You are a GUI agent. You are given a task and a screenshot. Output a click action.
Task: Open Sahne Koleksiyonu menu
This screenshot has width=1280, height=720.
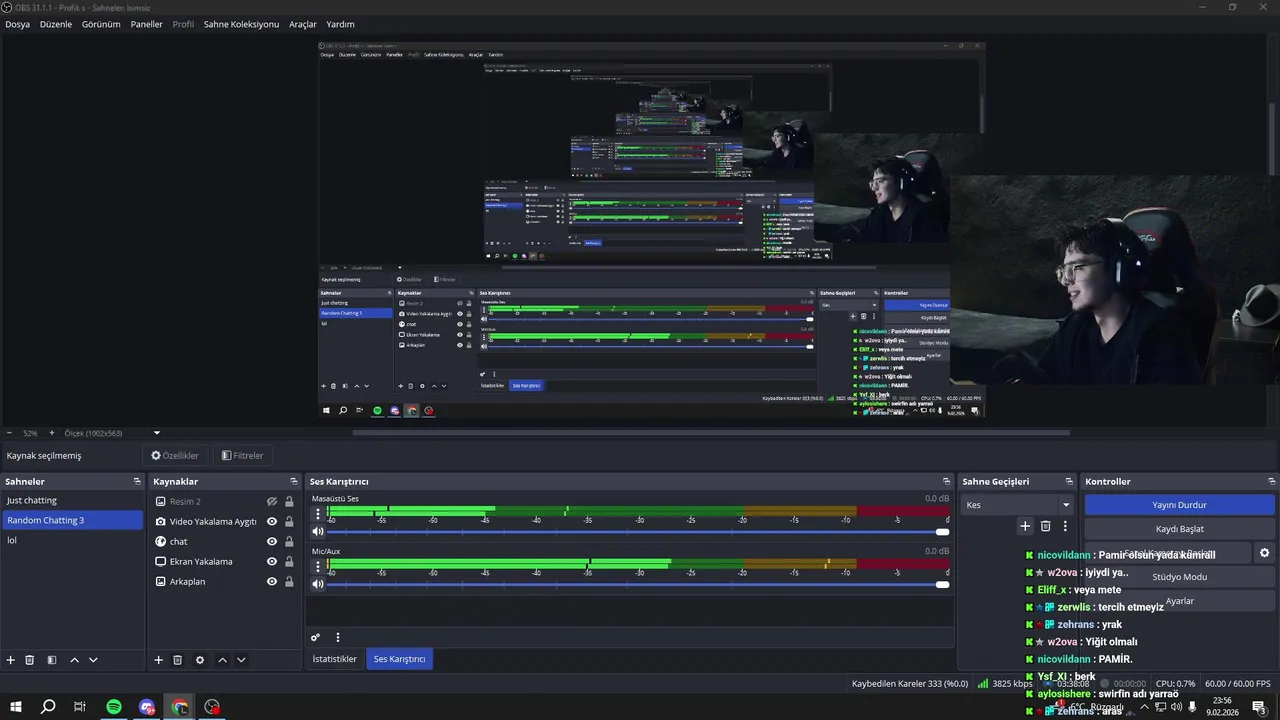point(241,24)
